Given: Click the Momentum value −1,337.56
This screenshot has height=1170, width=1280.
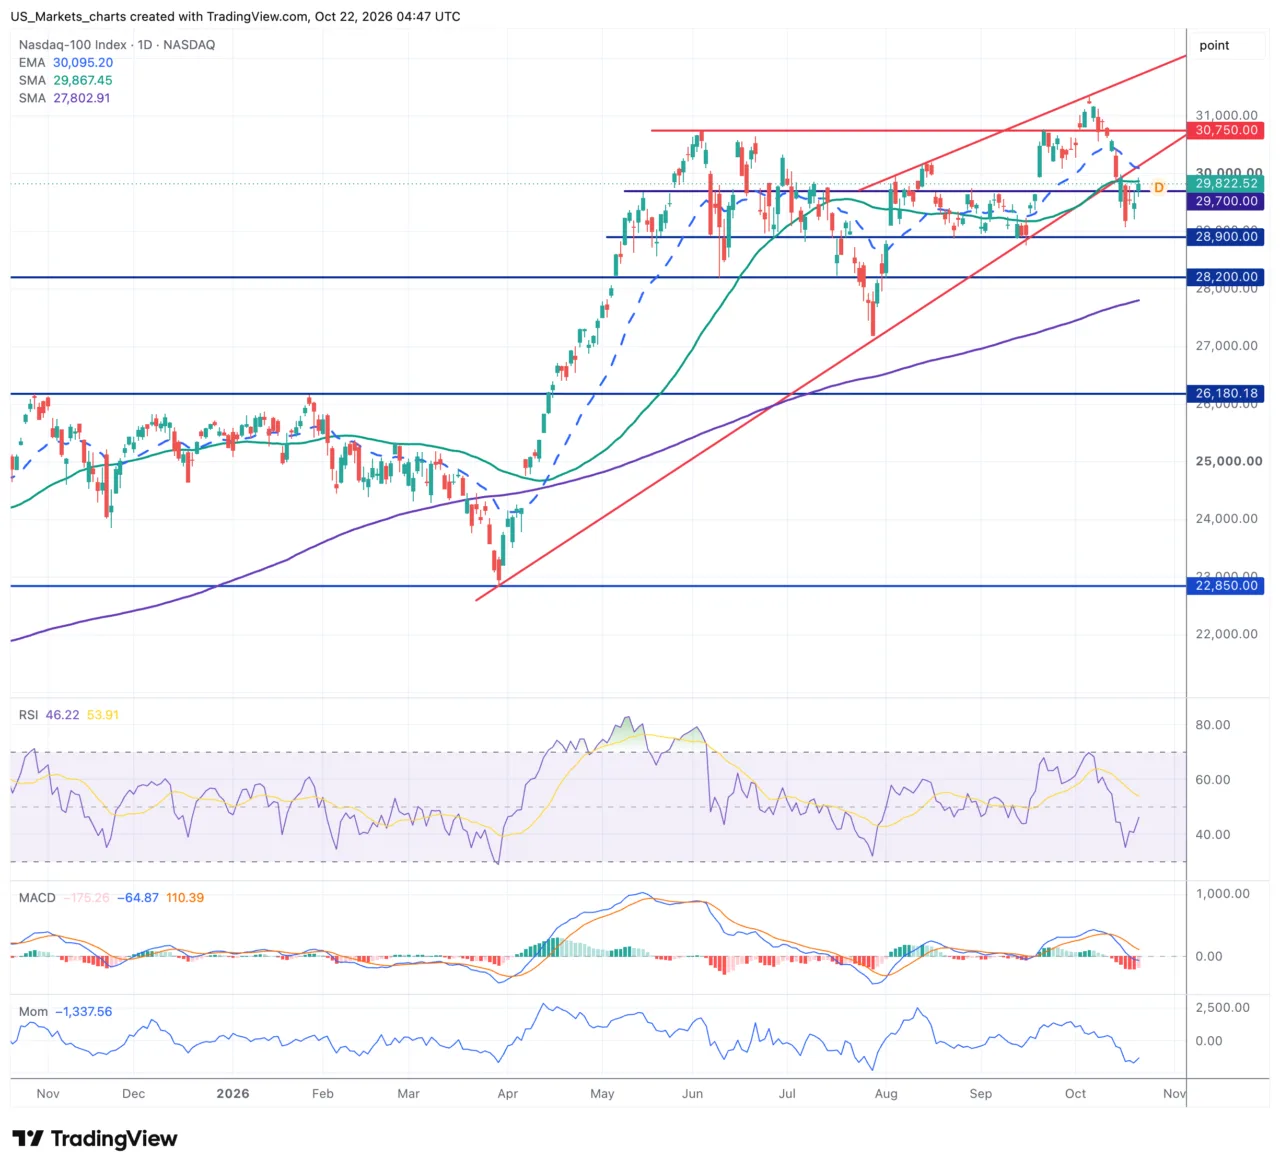Looking at the screenshot, I should coord(83,1012).
